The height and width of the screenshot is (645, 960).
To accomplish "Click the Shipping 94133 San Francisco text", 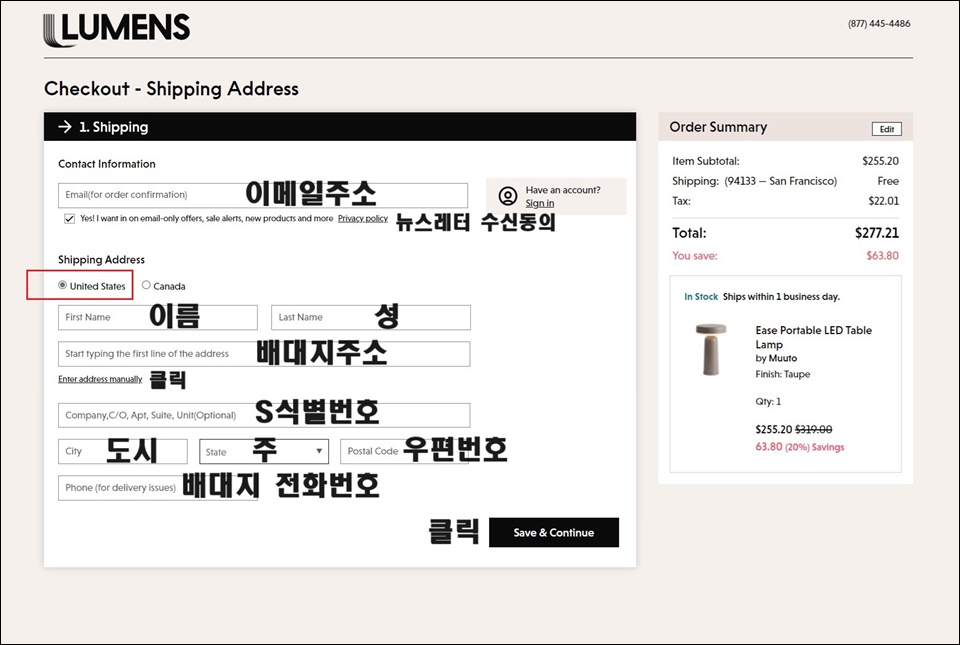I will point(754,181).
